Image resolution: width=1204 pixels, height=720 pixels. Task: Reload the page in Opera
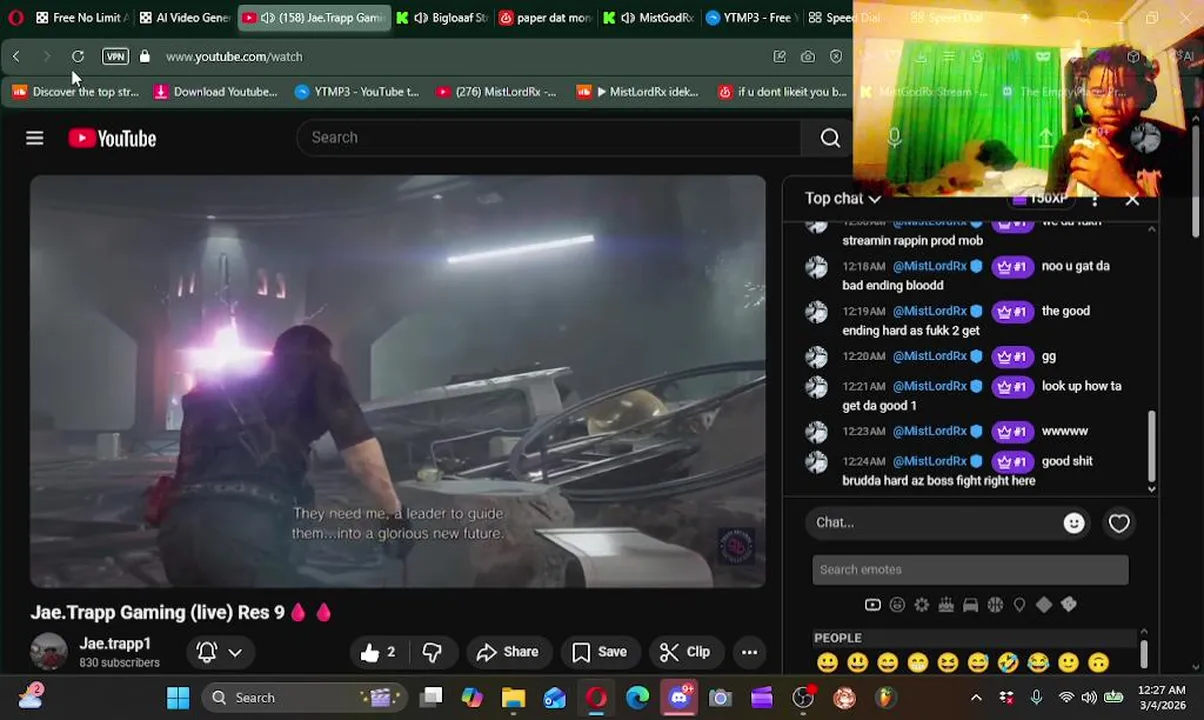point(78,57)
